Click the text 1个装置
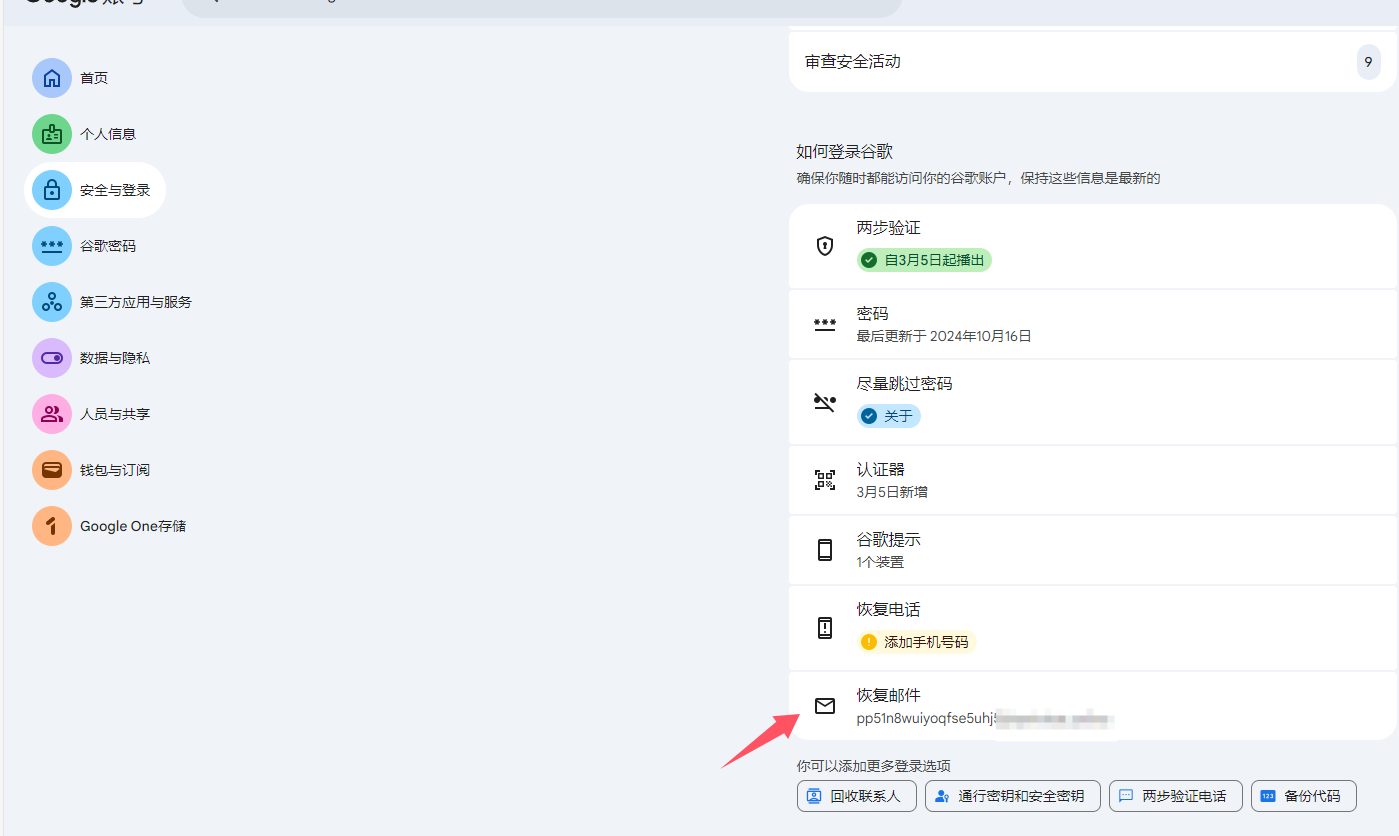1399x836 pixels. pyautogui.click(x=881, y=562)
